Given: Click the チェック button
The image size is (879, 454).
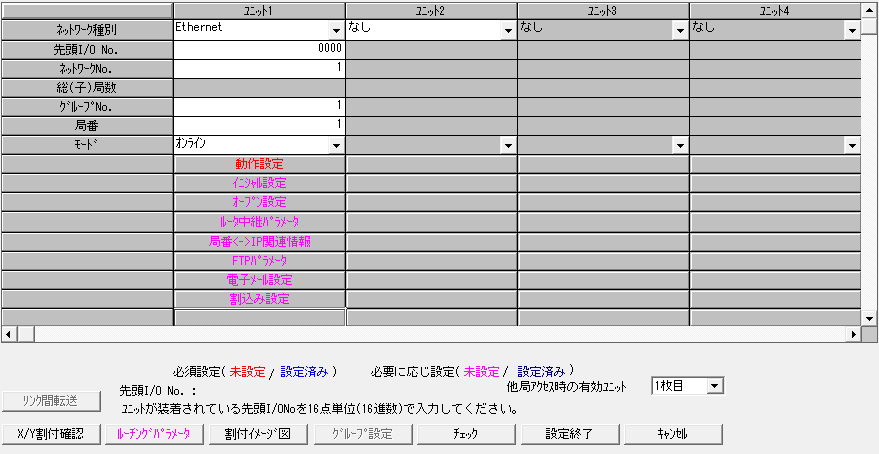Looking at the screenshot, I should click(466, 434).
